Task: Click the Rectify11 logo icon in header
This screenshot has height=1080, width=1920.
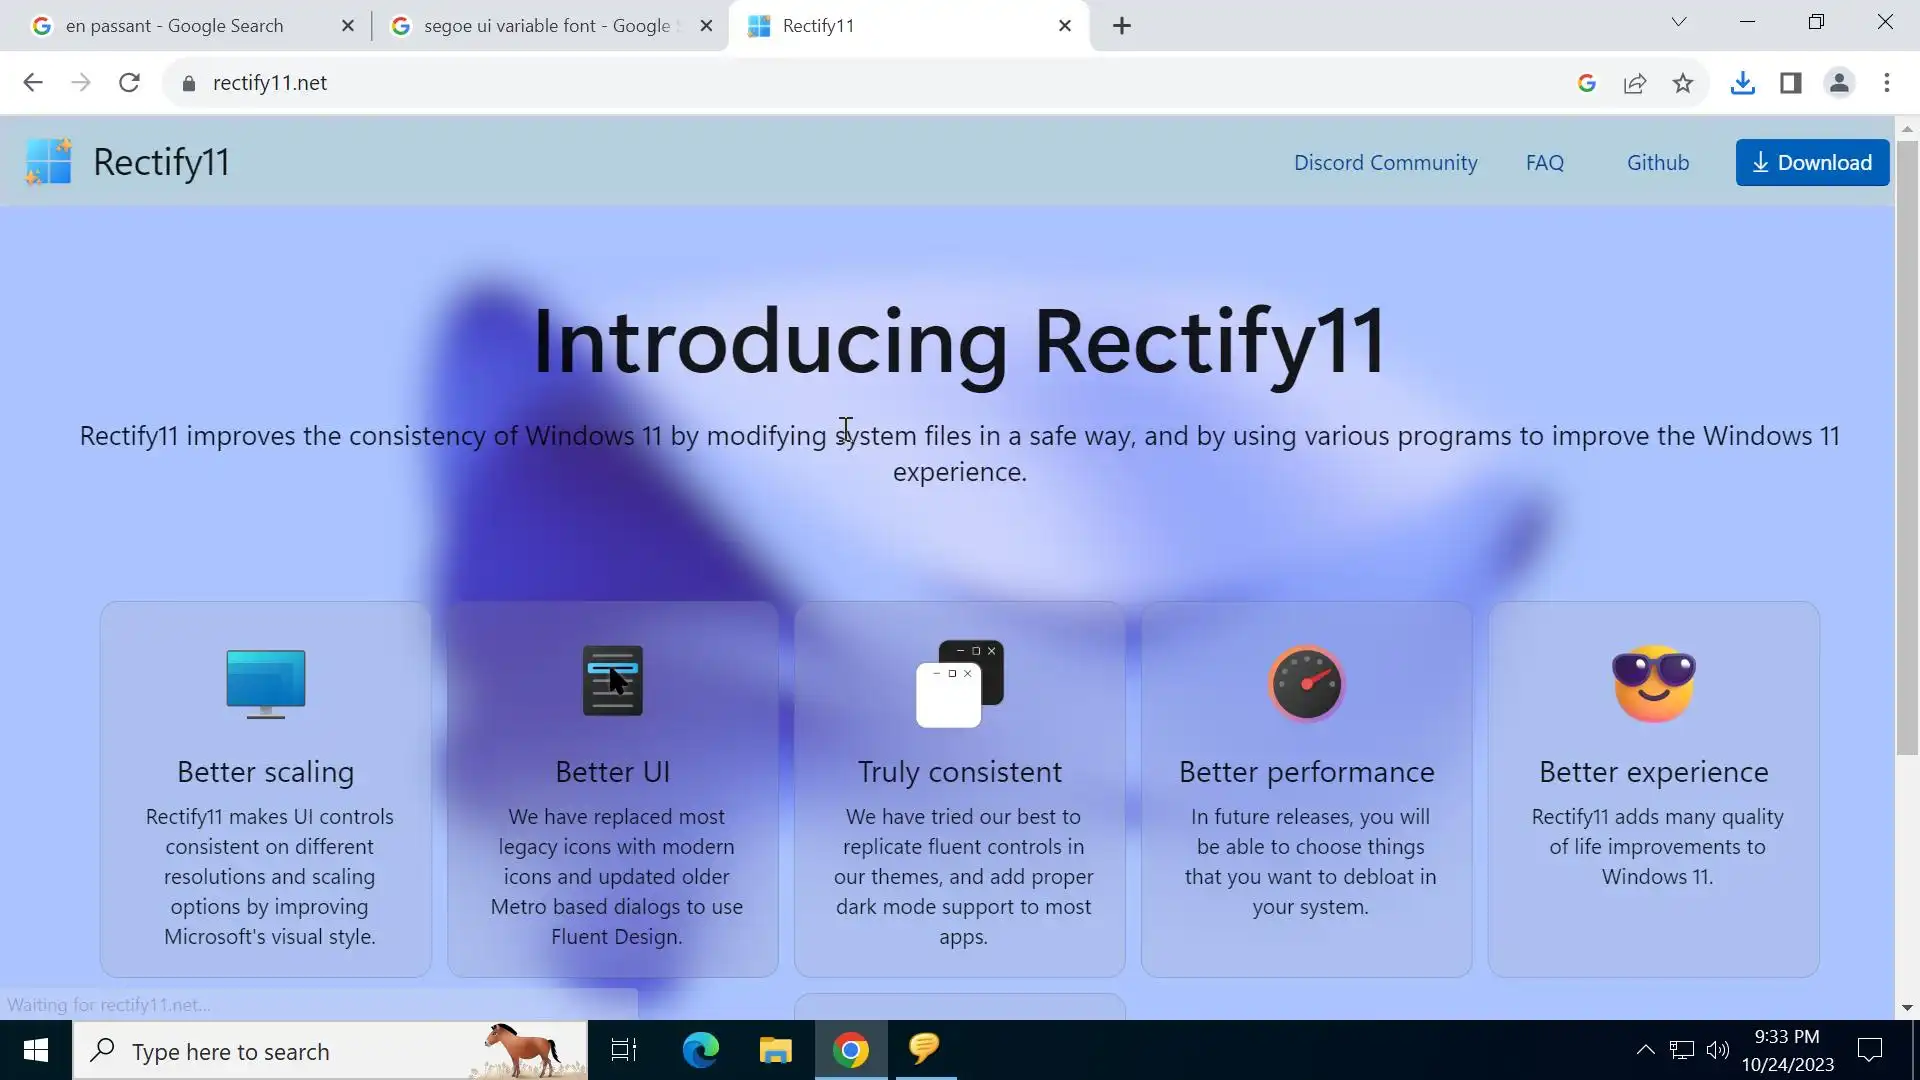Action: (48, 162)
